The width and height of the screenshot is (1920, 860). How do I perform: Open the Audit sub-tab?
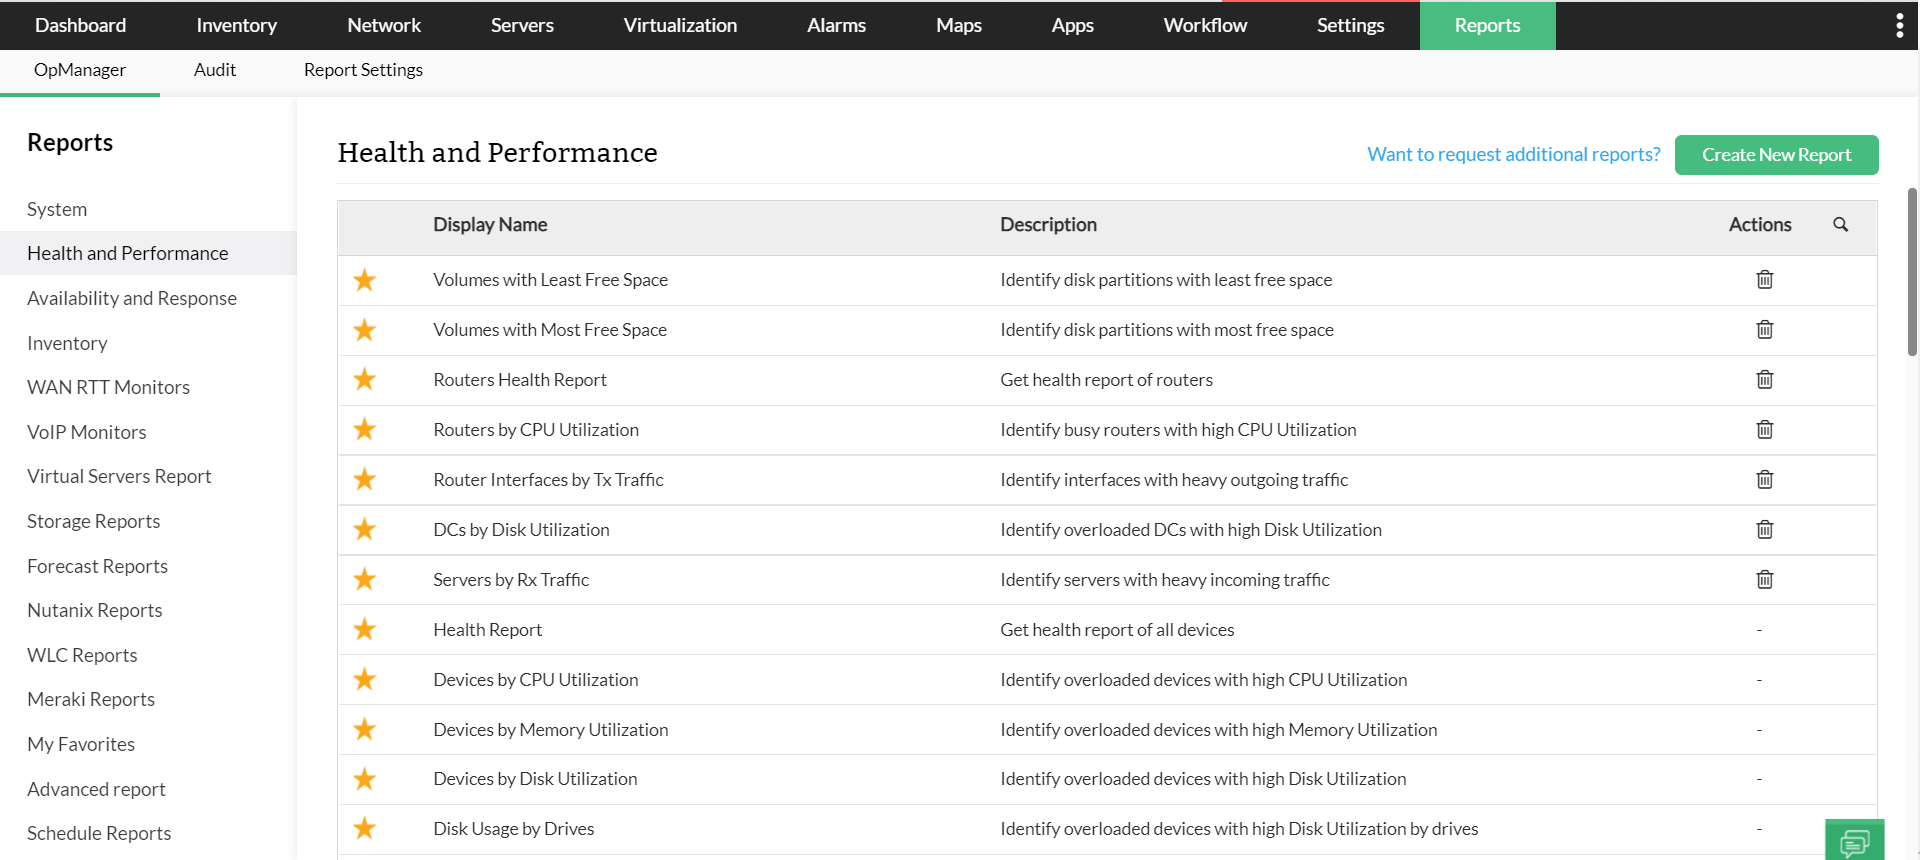[x=215, y=70]
